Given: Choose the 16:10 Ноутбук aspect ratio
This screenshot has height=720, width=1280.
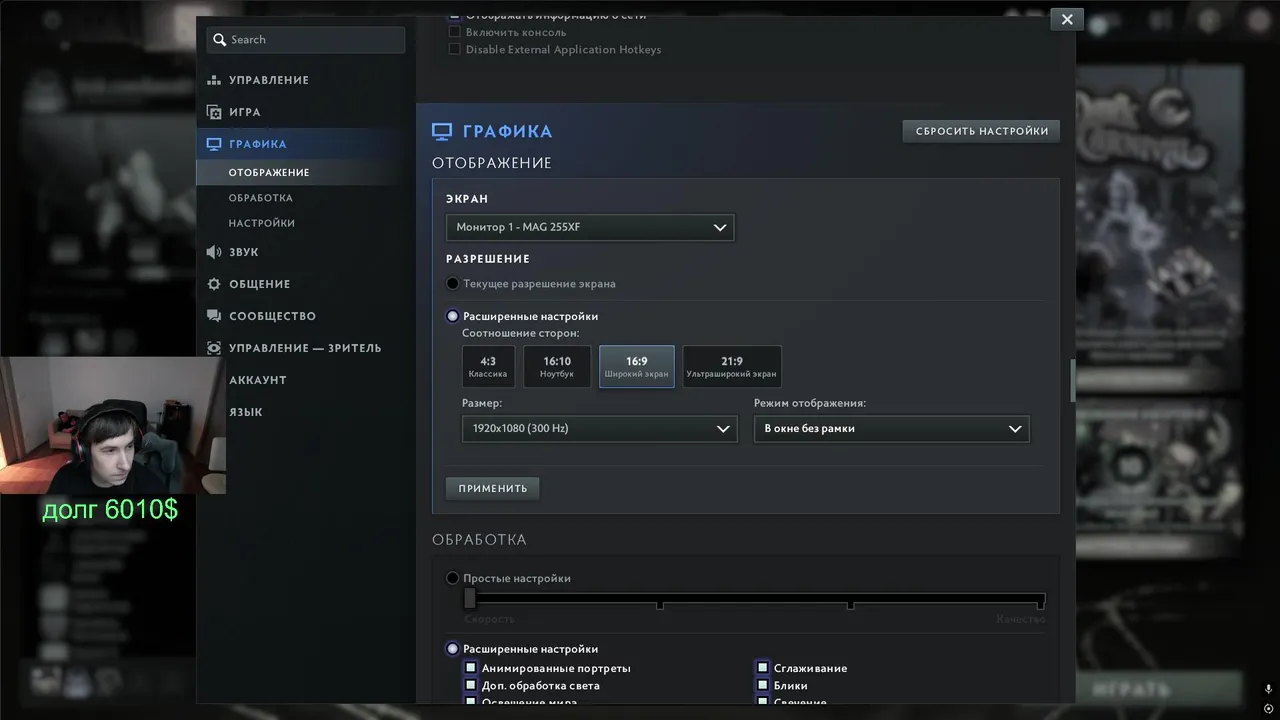Looking at the screenshot, I should 557,366.
